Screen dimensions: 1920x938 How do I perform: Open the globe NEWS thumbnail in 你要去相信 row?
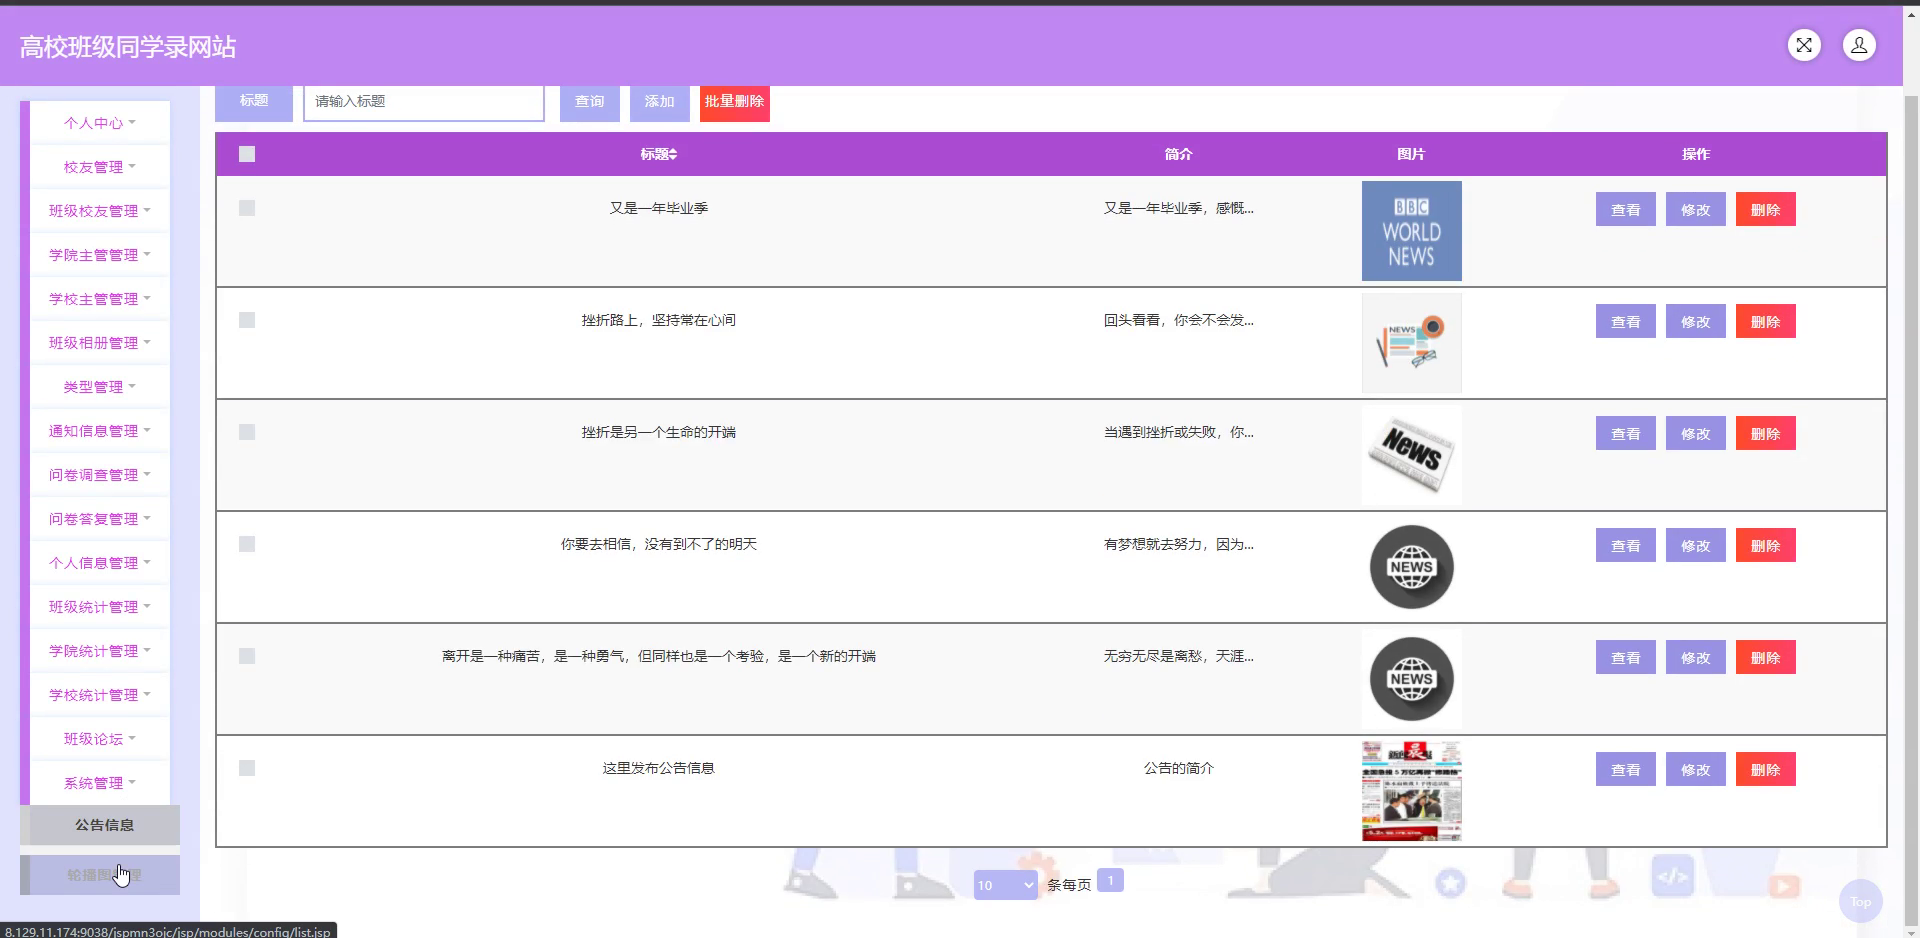(x=1411, y=567)
